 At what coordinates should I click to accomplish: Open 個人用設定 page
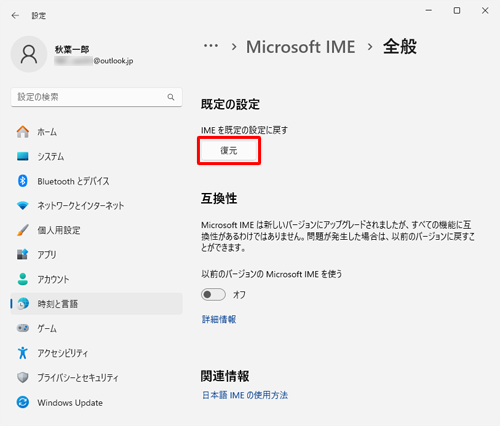[x=97, y=230]
